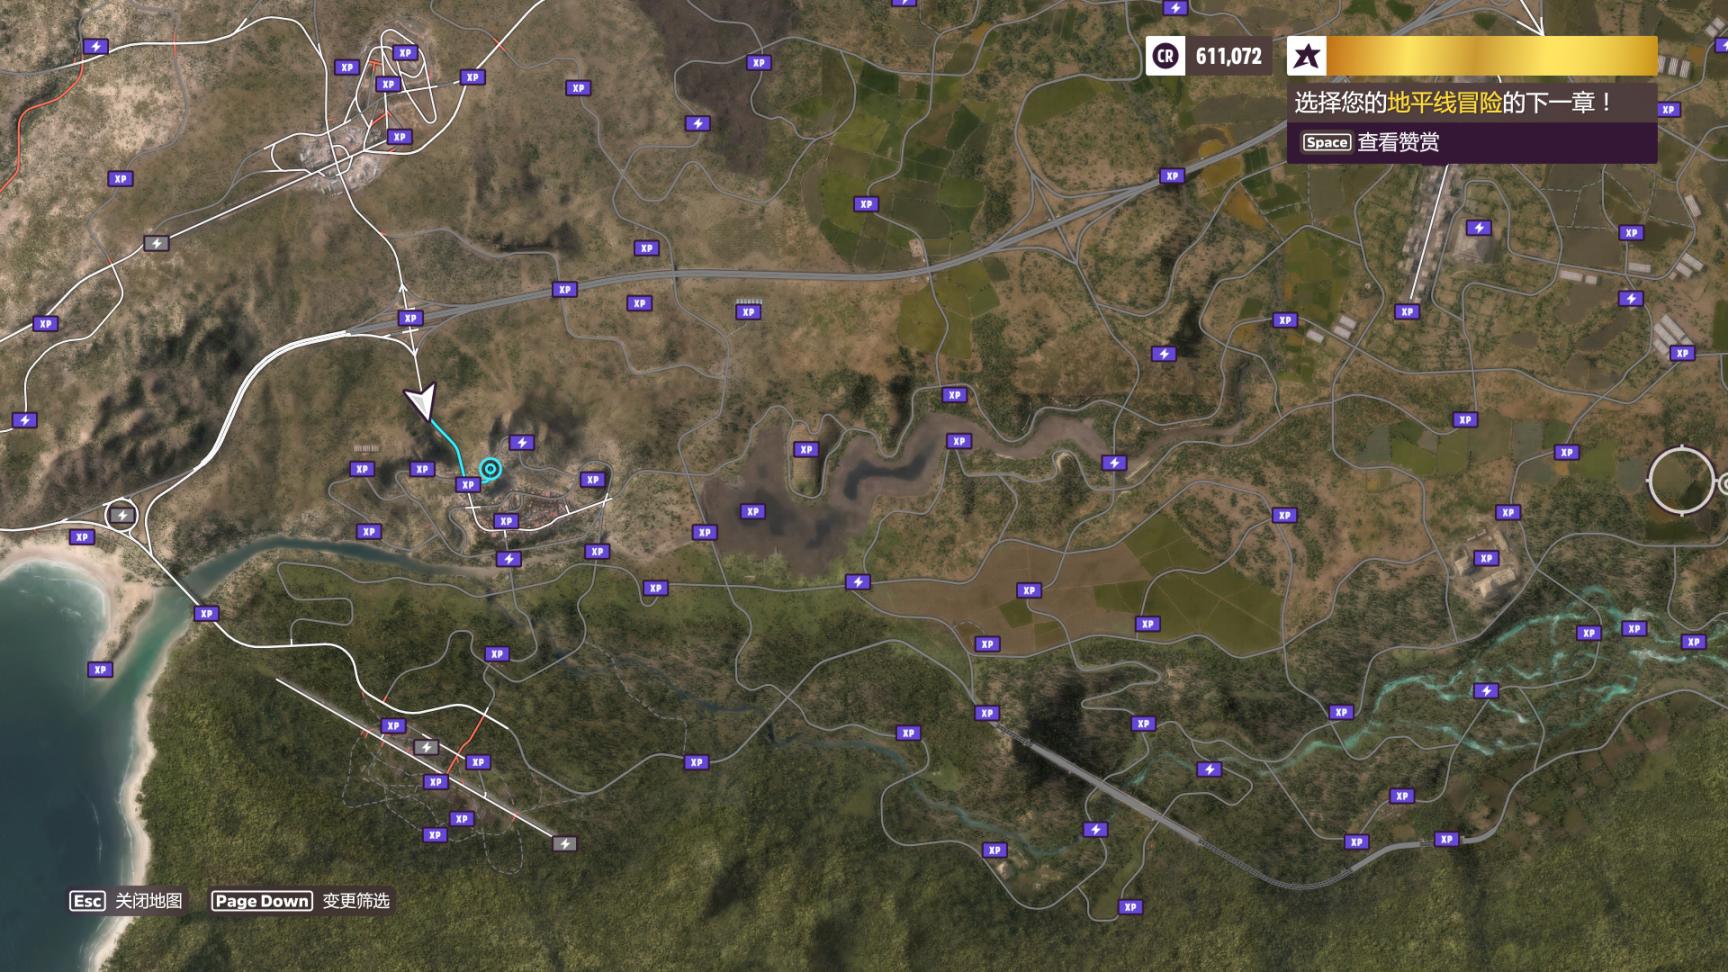Select the XP board on the town's main street
Screen dimensions: 1728x972
click(x=506, y=521)
